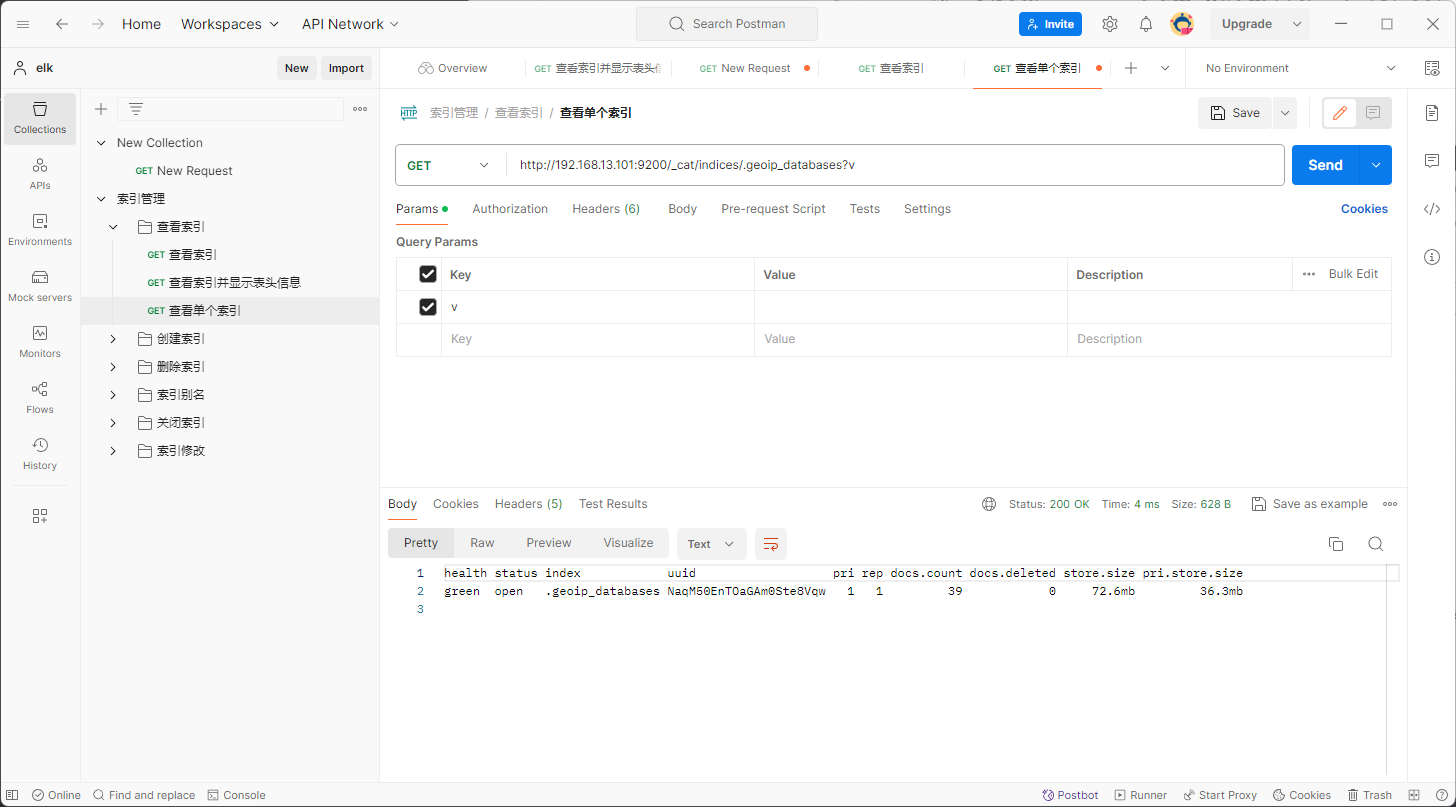Screen dimensions: 1456x807
Task: Open the Mock servers sidebar icon
Action: [40, 285]
